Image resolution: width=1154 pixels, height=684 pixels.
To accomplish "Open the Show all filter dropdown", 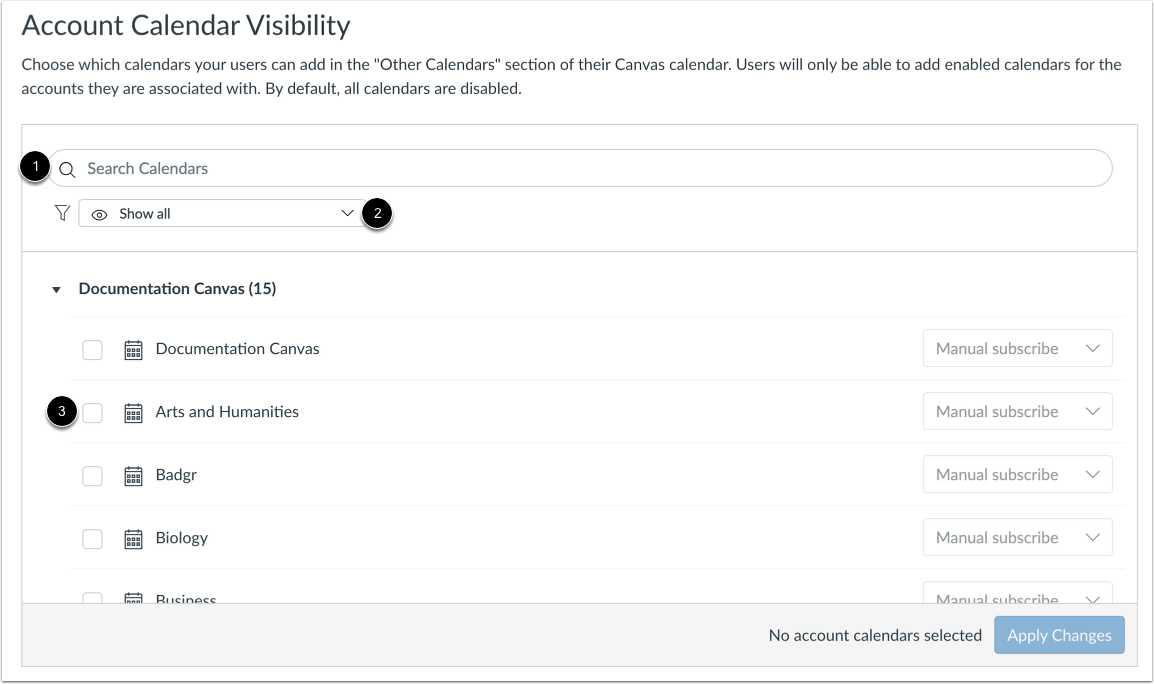I will click(220, 213).
